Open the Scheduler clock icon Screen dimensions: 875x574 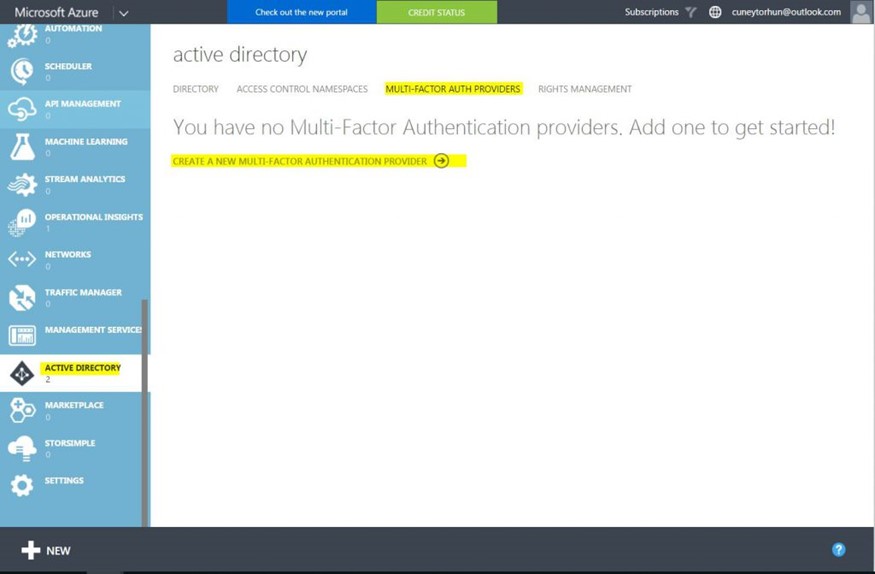pos(22,71)
